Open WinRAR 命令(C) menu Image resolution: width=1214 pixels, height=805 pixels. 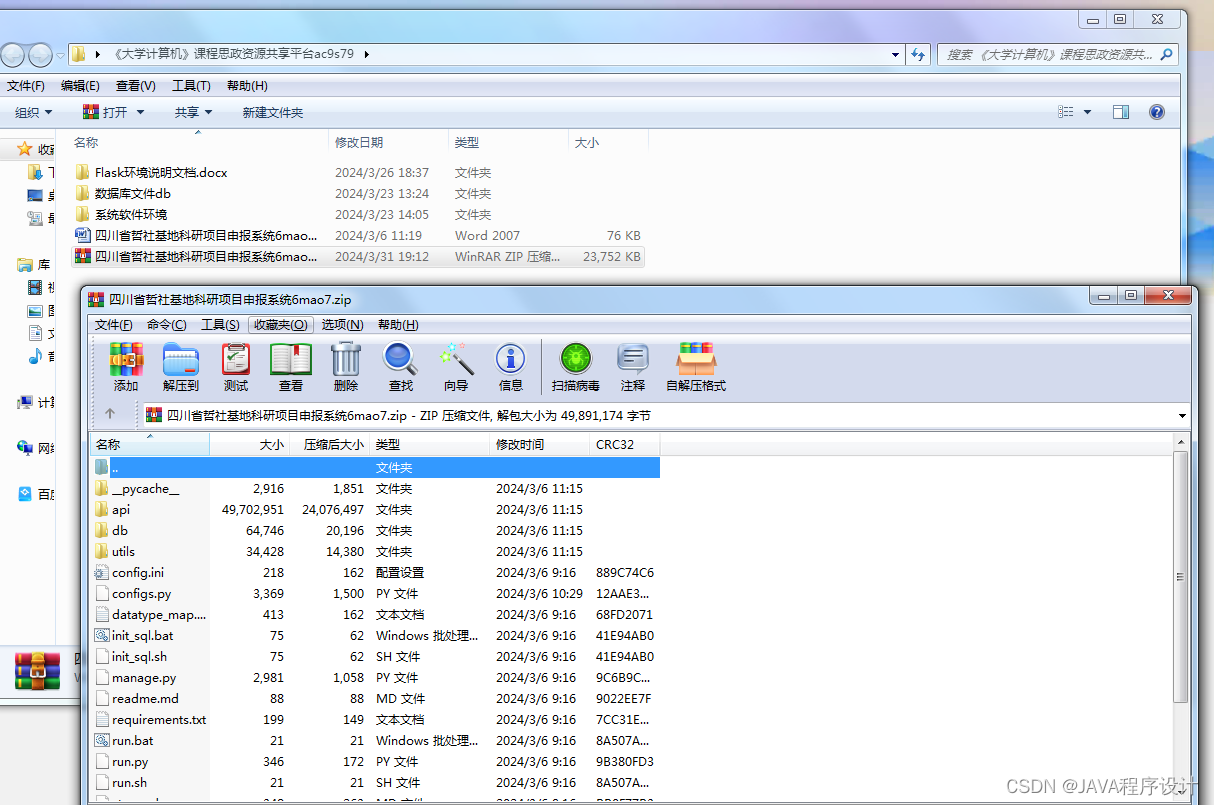pos(167,325)
